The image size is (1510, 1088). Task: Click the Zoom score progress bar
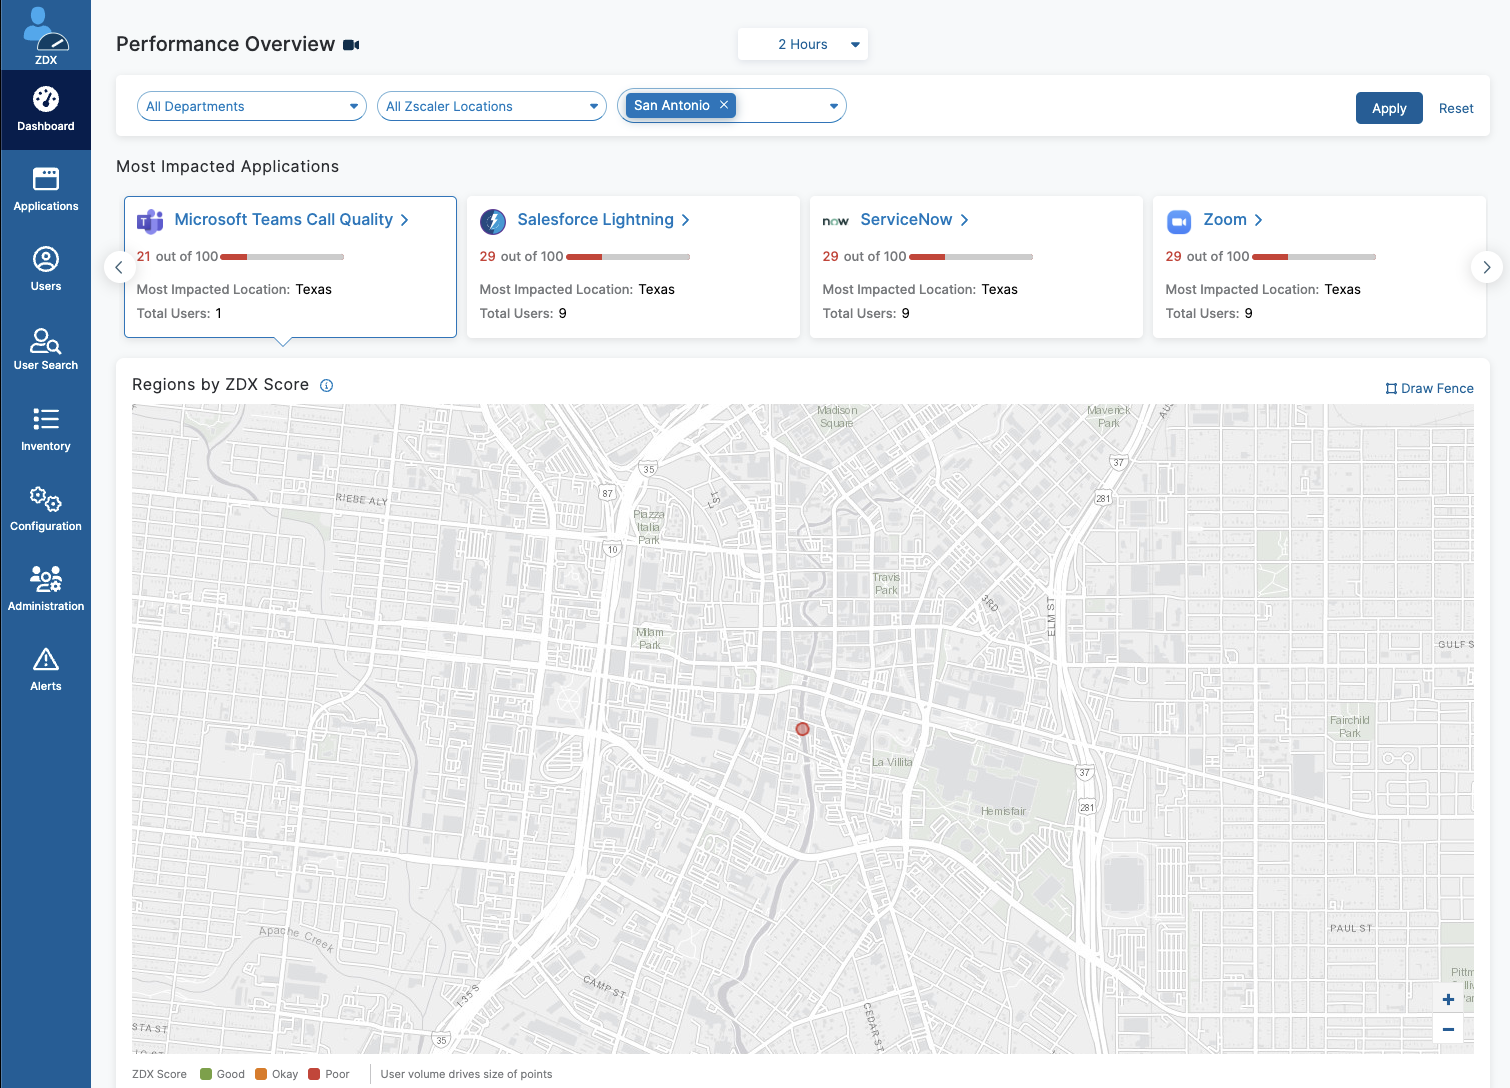(x=1314, y=257)
